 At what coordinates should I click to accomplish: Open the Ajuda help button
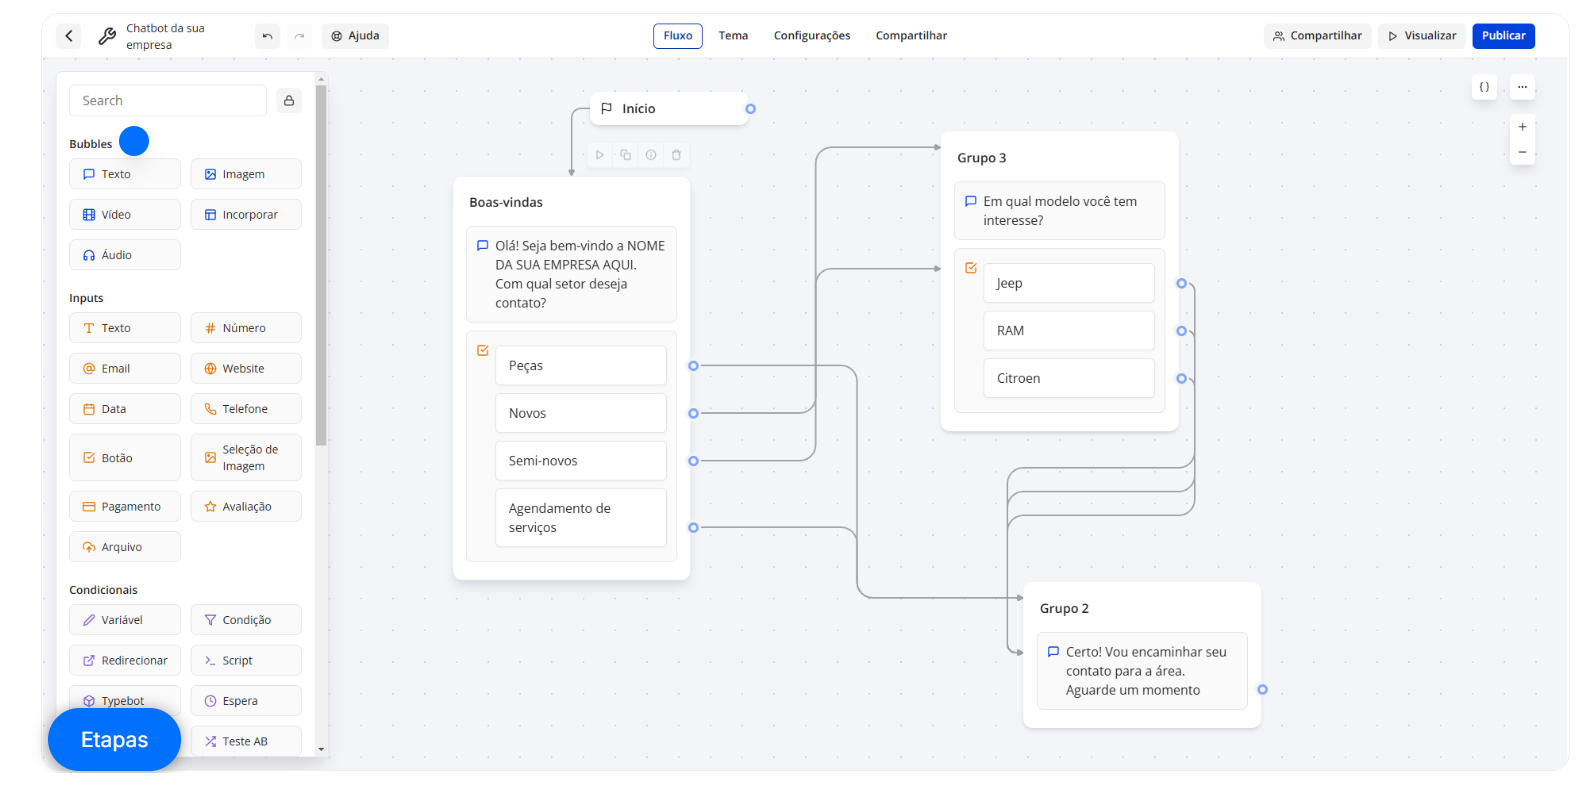click(355, 36)
